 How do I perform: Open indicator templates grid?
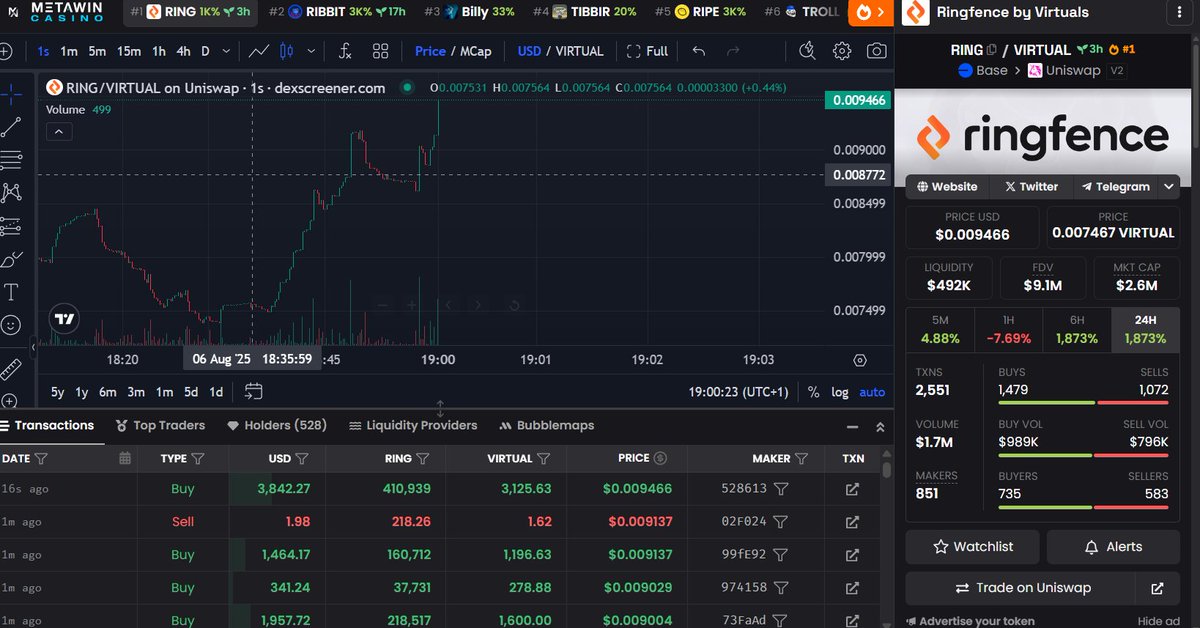[x=380, y=51]
